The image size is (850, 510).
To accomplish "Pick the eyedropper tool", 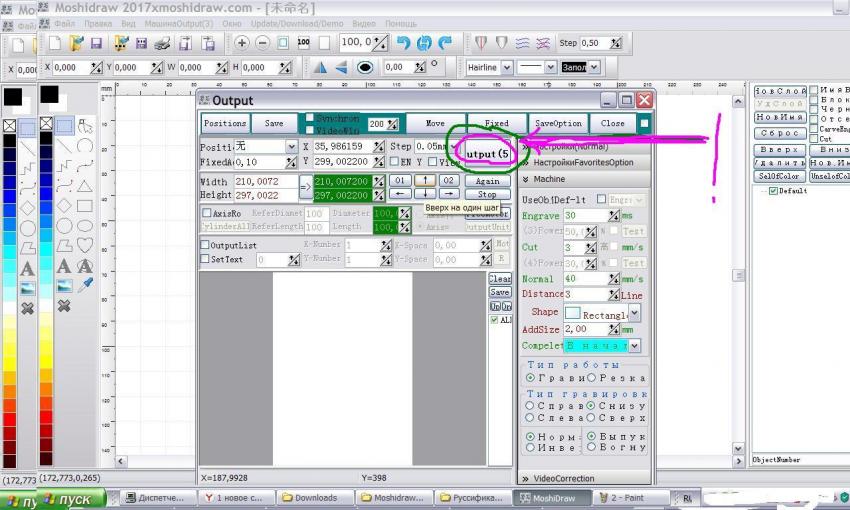I will point(85,285).
